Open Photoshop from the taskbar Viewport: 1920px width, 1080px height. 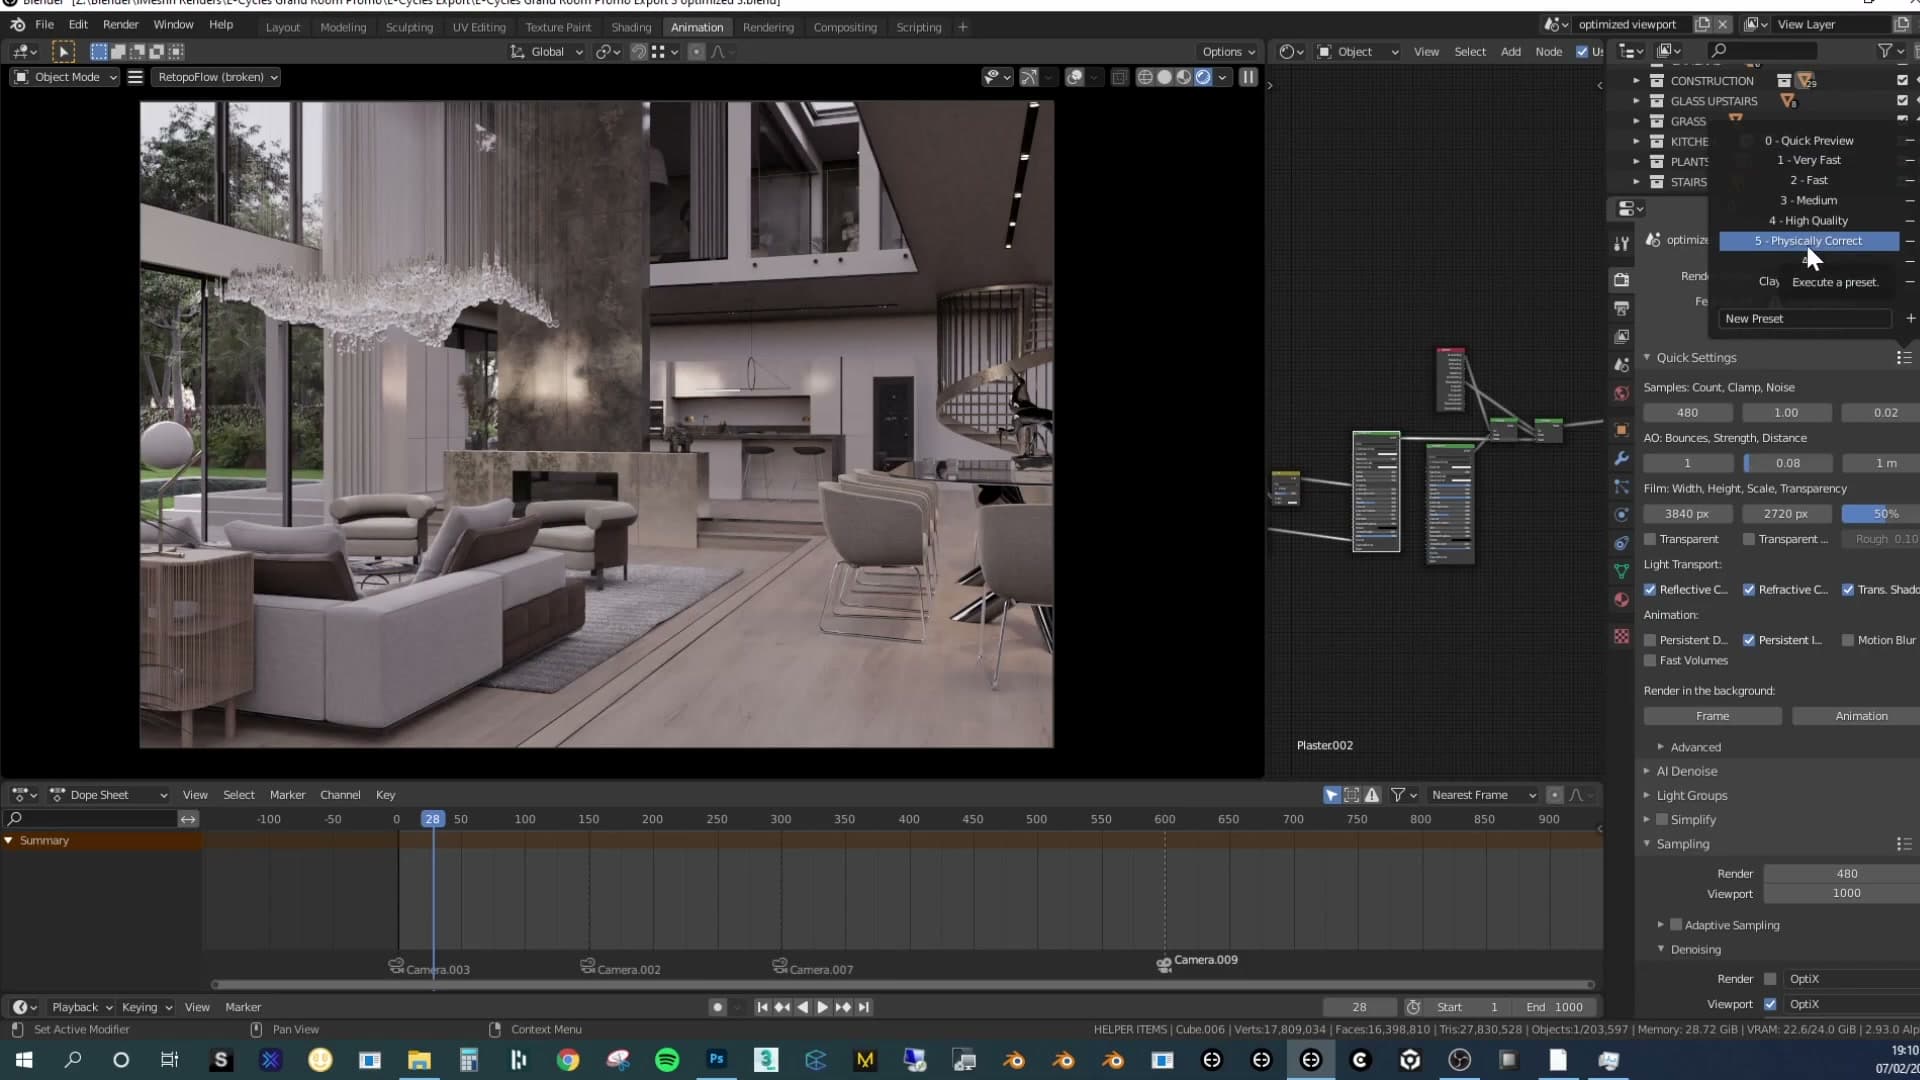click(x=717, y=1060)
